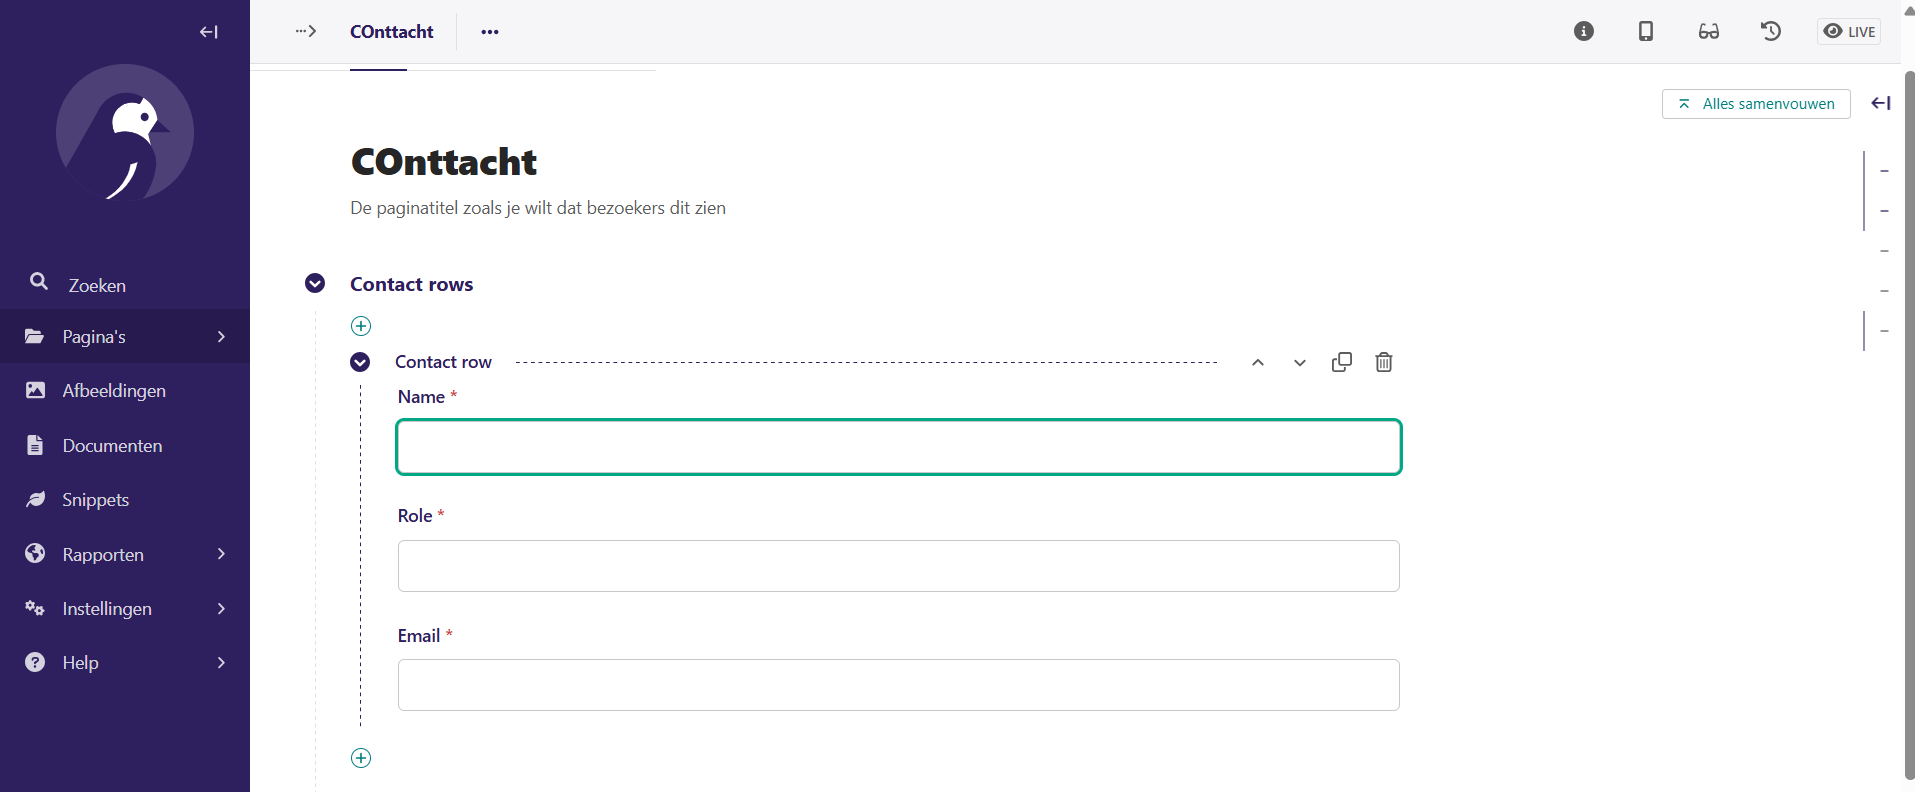This screenshot has height=792, width=1915.
Task: Add a block above Contact row
Action: click(x=361, y=326)
